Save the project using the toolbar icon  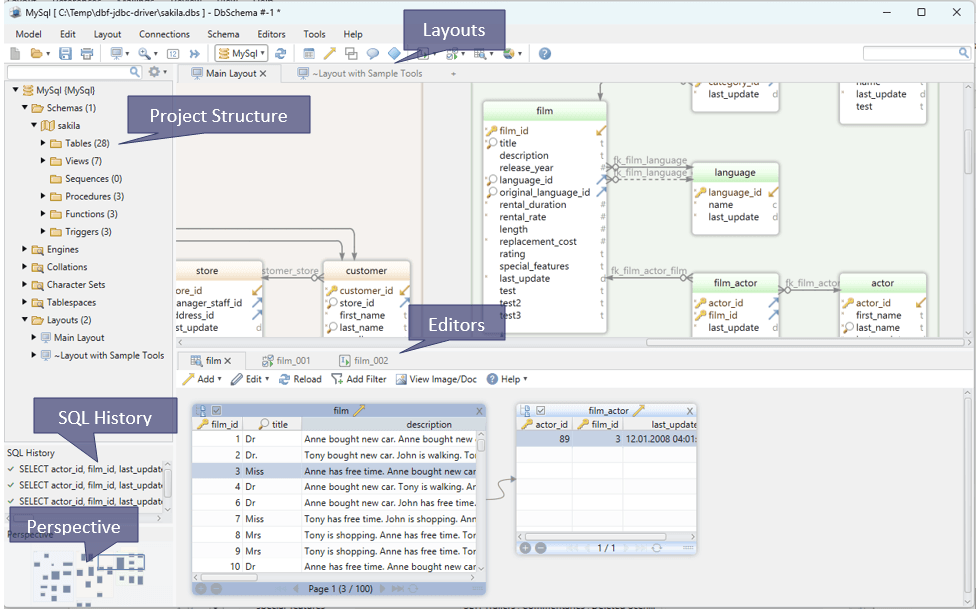[x=65, y=54]
